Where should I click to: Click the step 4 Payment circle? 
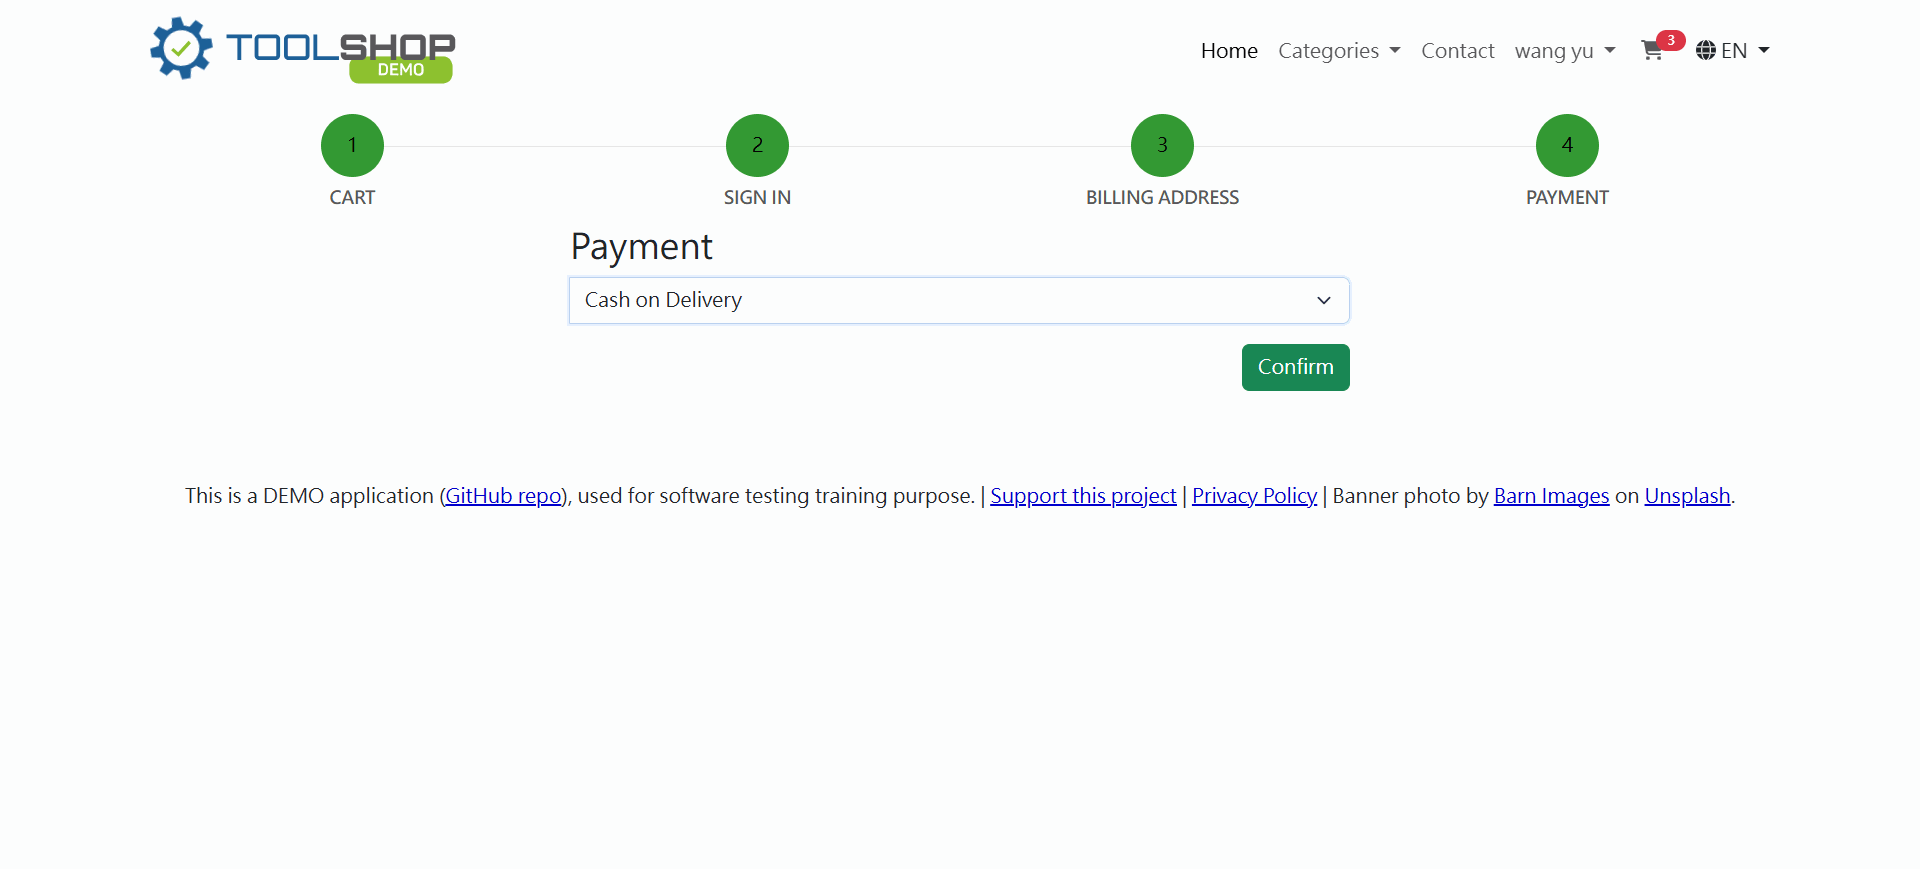(x=1567, y=146)
